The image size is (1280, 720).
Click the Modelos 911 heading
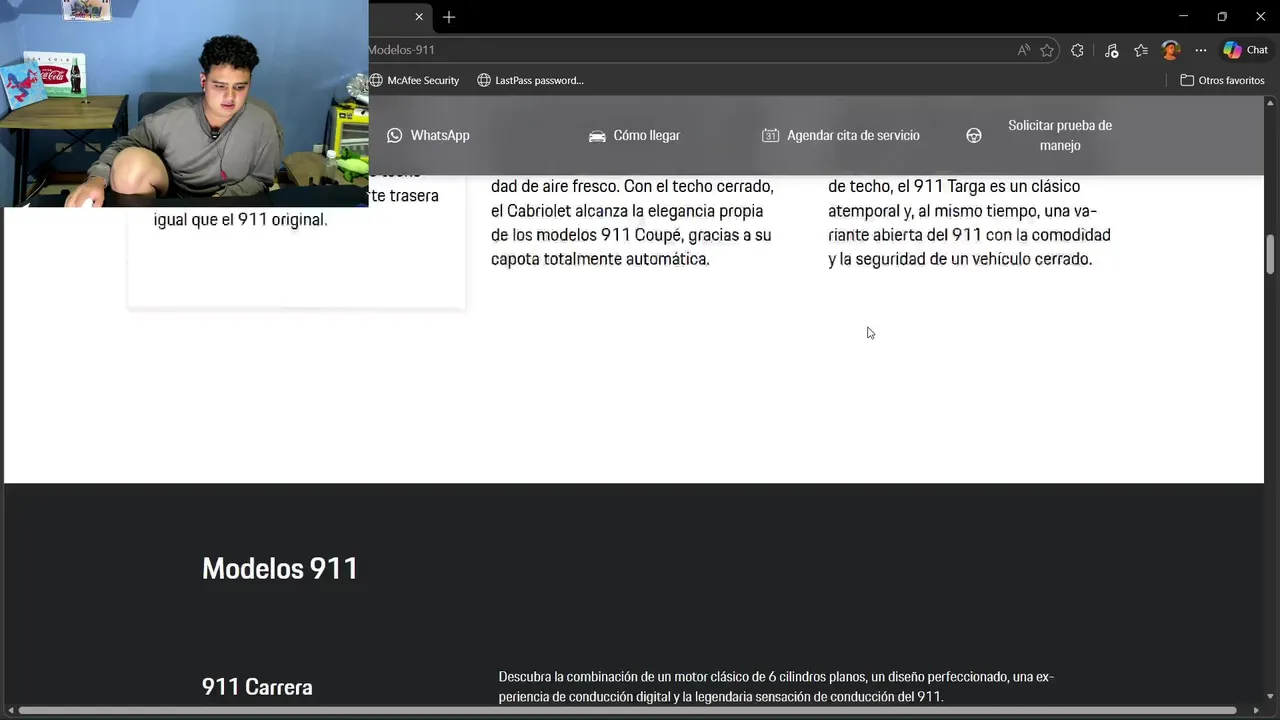(280, 568)
